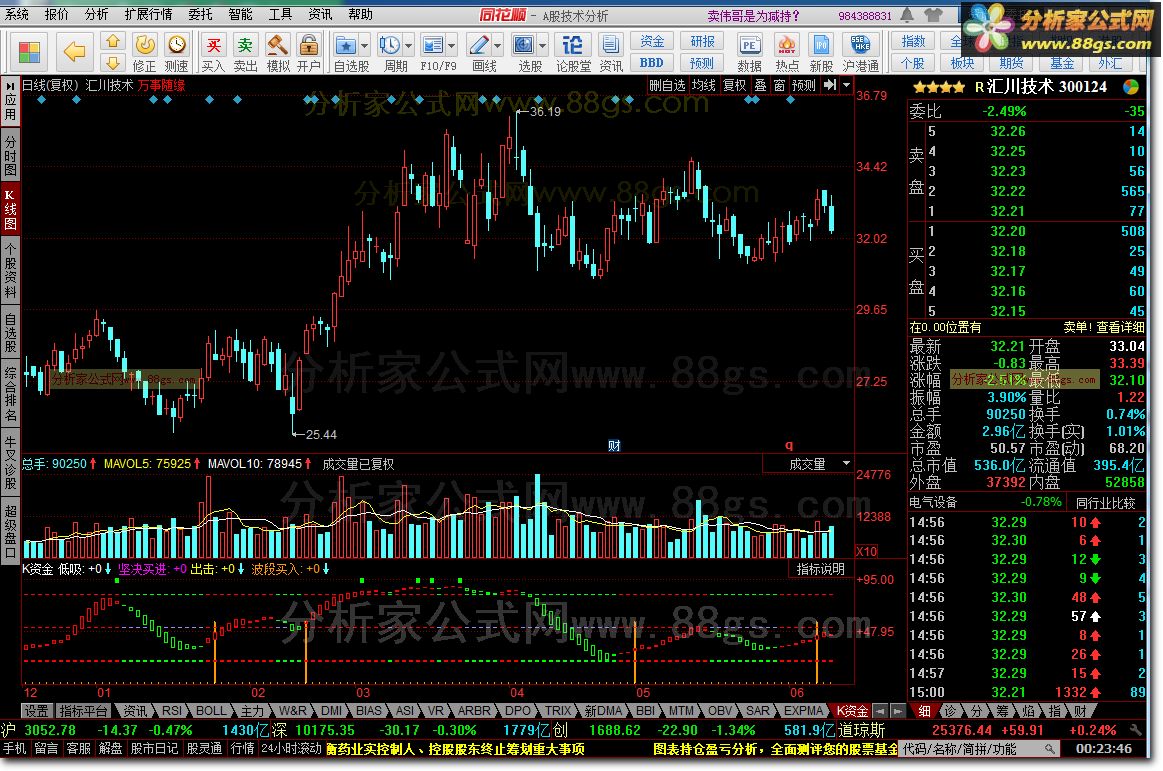Screen dimensions: 1163x771
Task: Click the search magnifier in code input
Action: pyautogui.click(x=1050, y=749)
